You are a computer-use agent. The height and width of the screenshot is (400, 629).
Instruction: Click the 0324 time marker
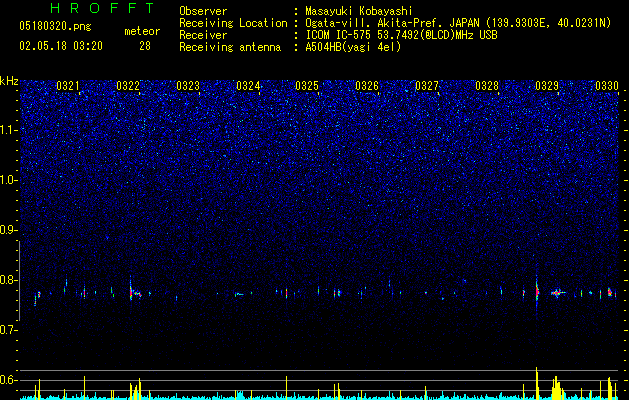tap(248, 86)
